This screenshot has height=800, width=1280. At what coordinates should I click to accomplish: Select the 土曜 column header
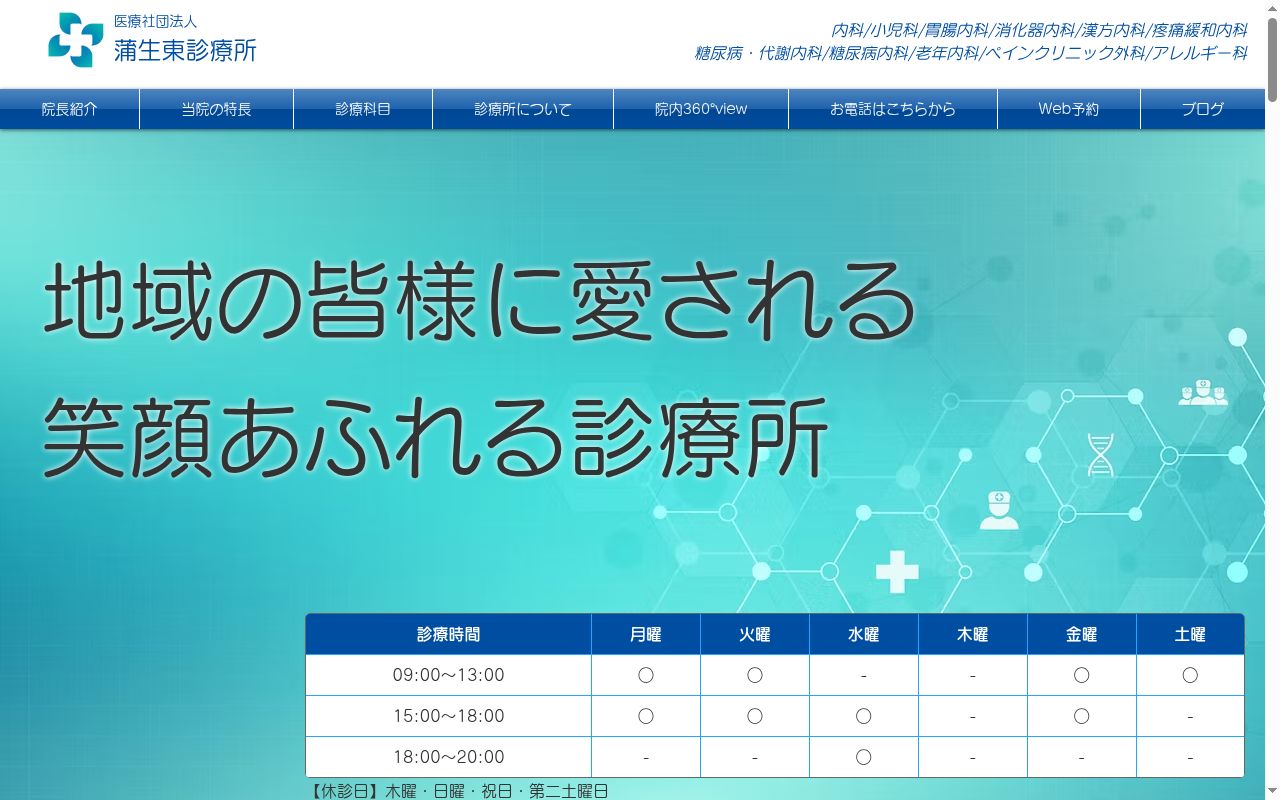(1190, 634)
